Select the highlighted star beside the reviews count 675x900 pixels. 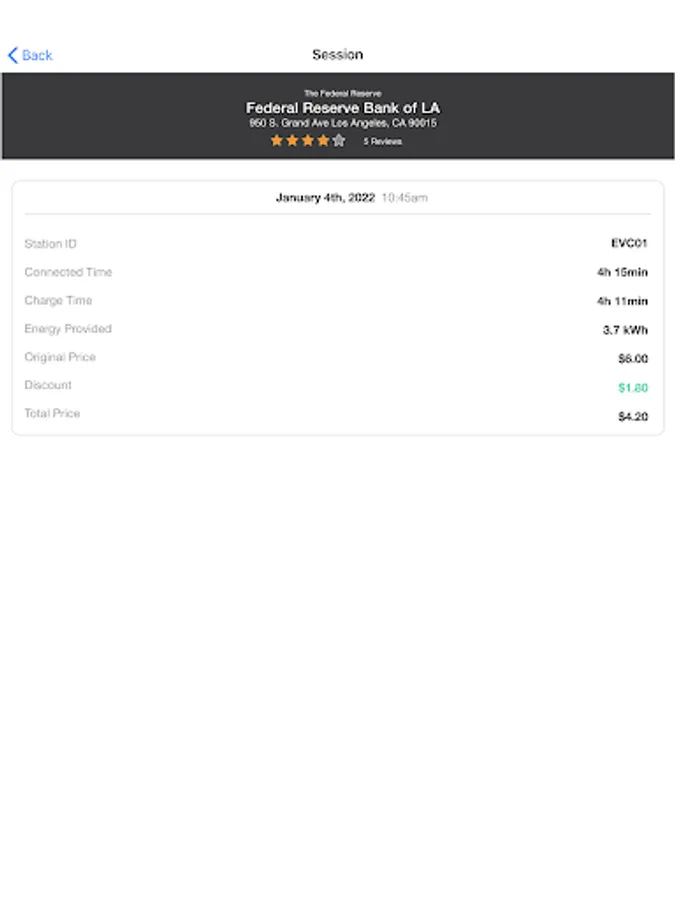tap(339, 140)
